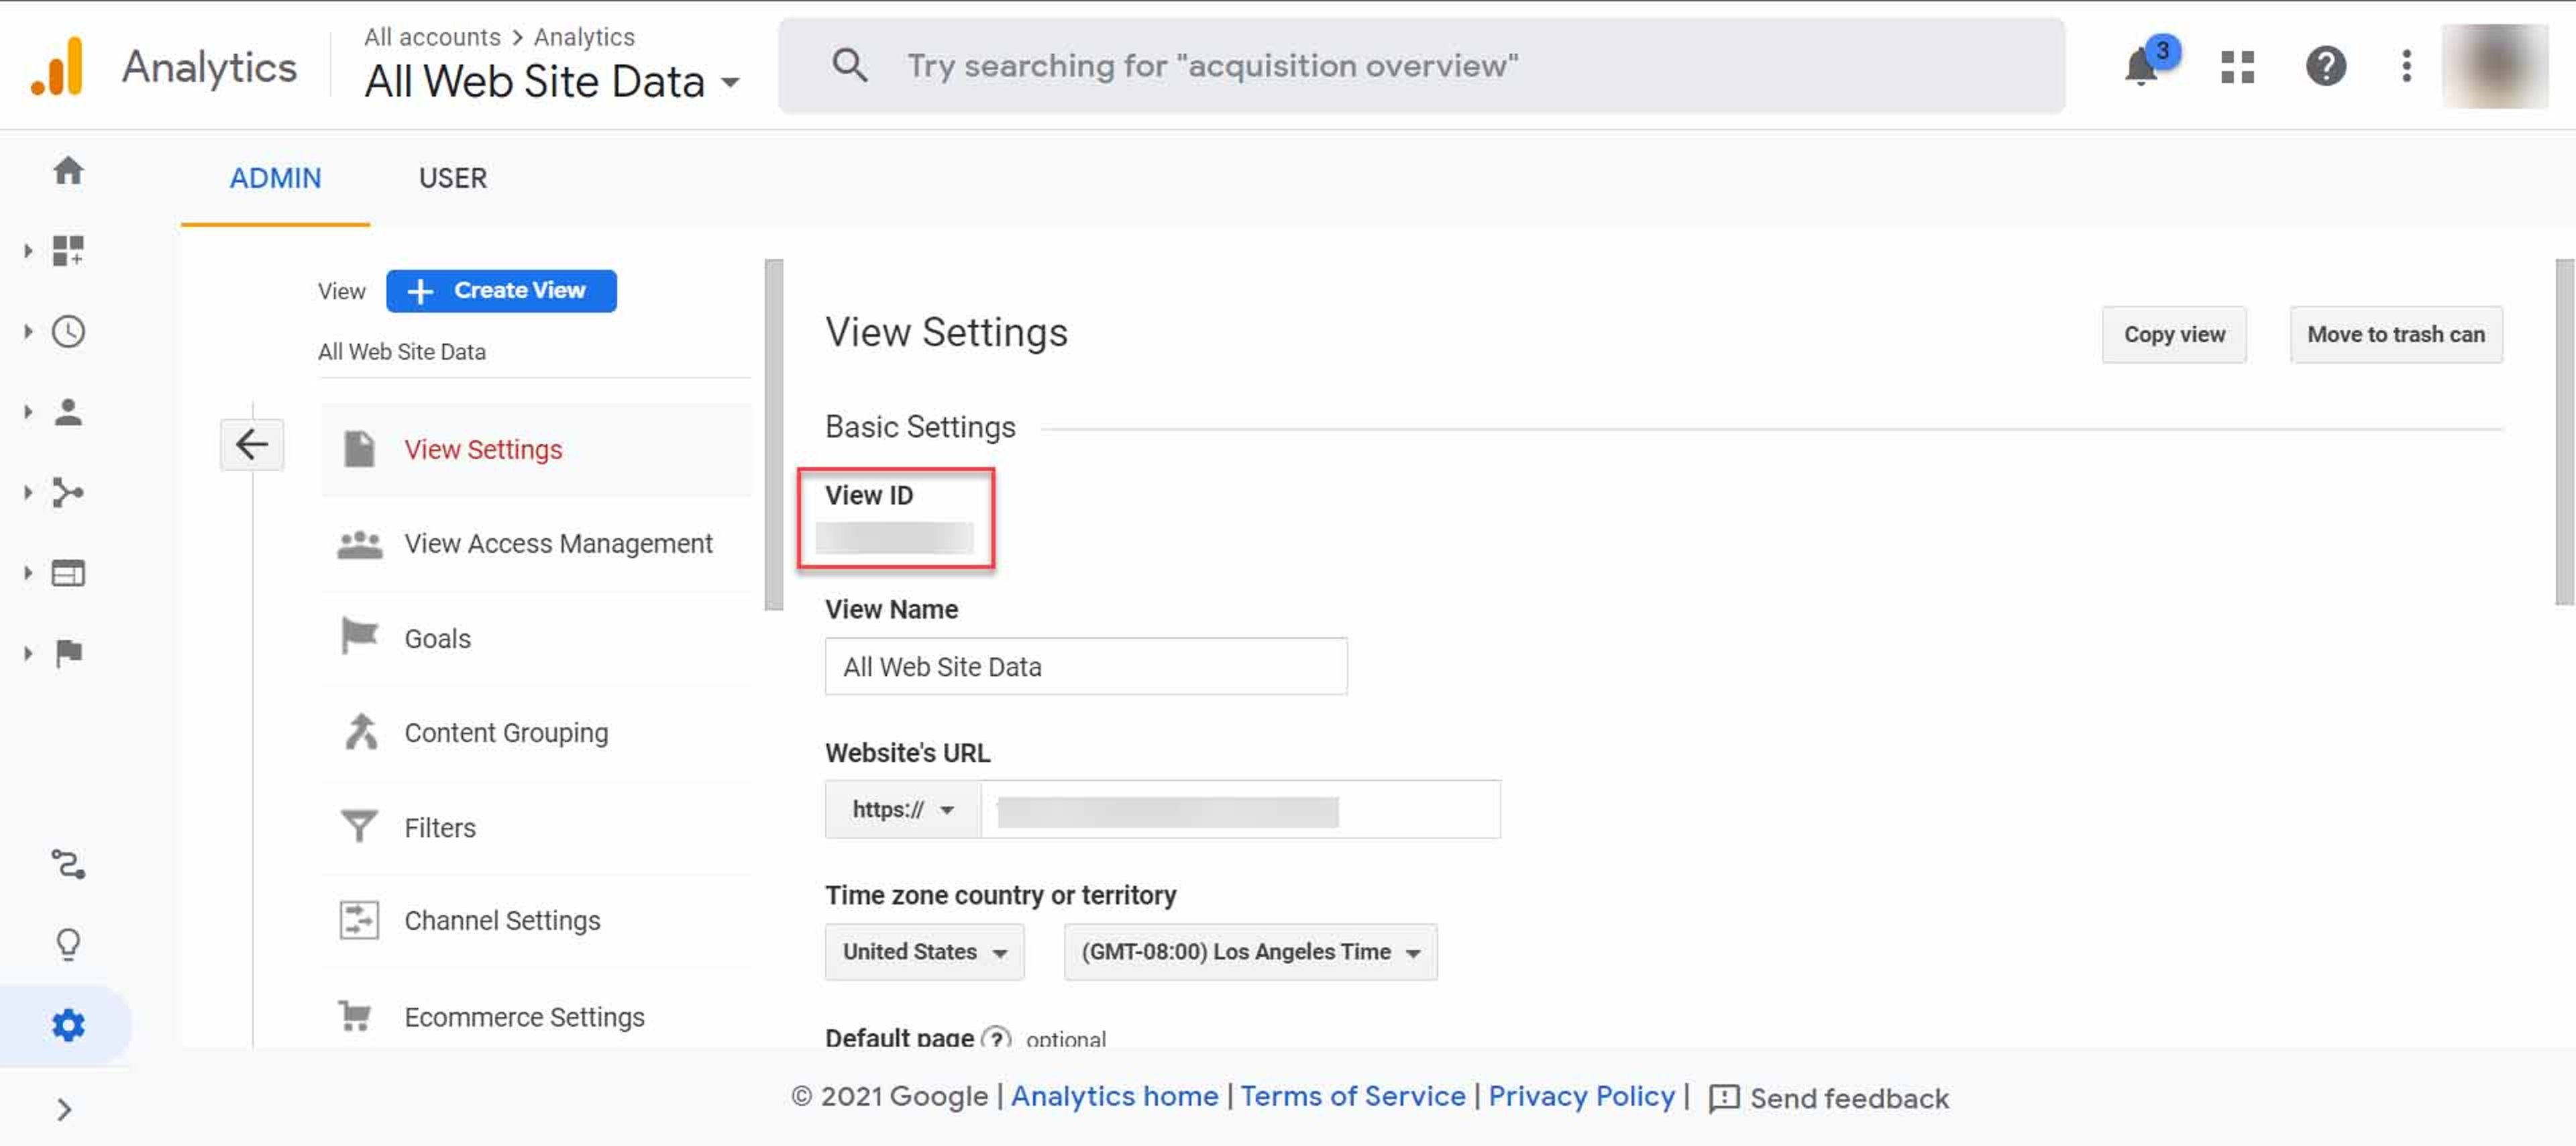Select View Settings menu item
Image resolution: width=2576 pixels, height=1146 pixels.
coord(536,450)
